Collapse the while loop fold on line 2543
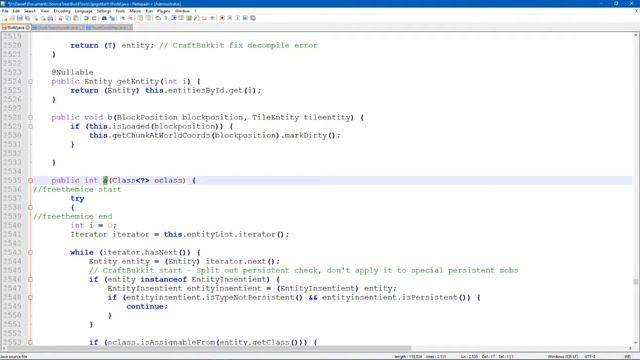 click(30, 252)
